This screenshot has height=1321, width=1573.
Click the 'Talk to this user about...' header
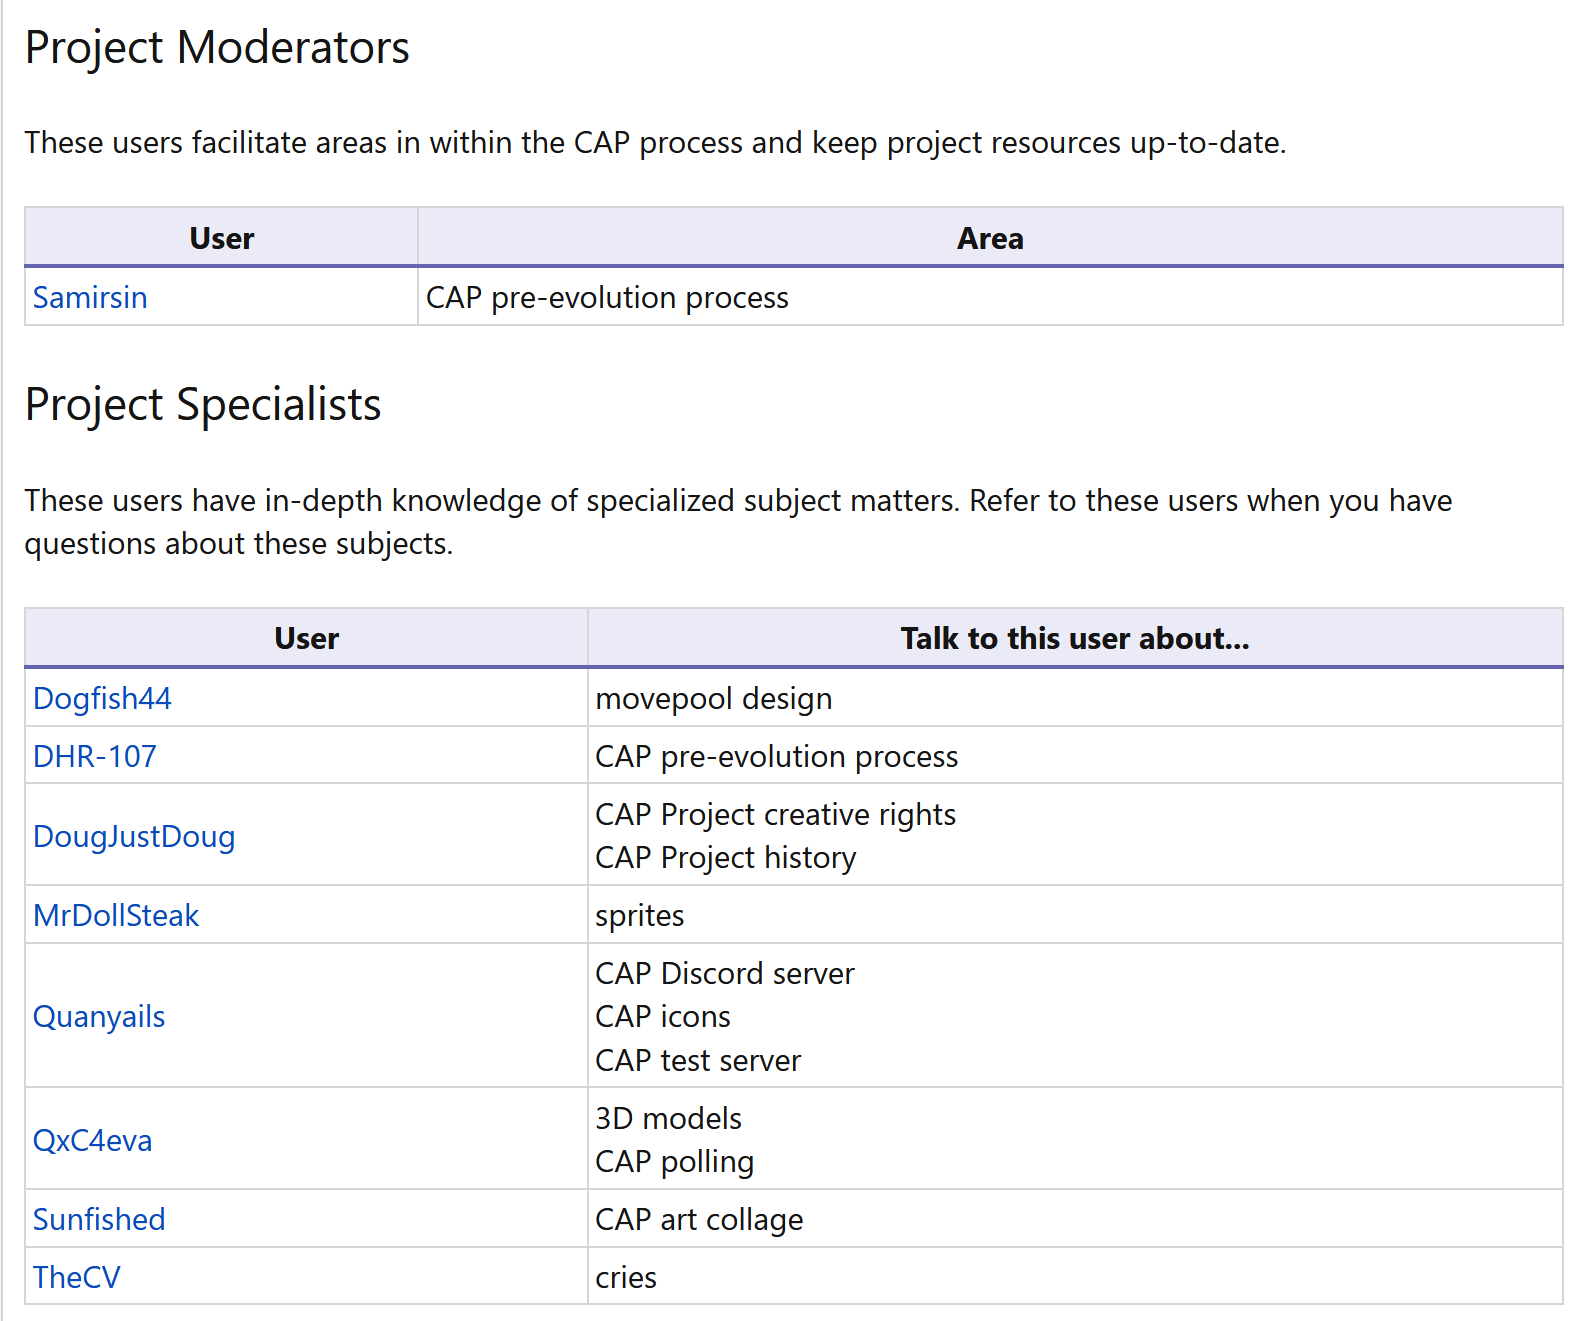(x=1075, y=638)
